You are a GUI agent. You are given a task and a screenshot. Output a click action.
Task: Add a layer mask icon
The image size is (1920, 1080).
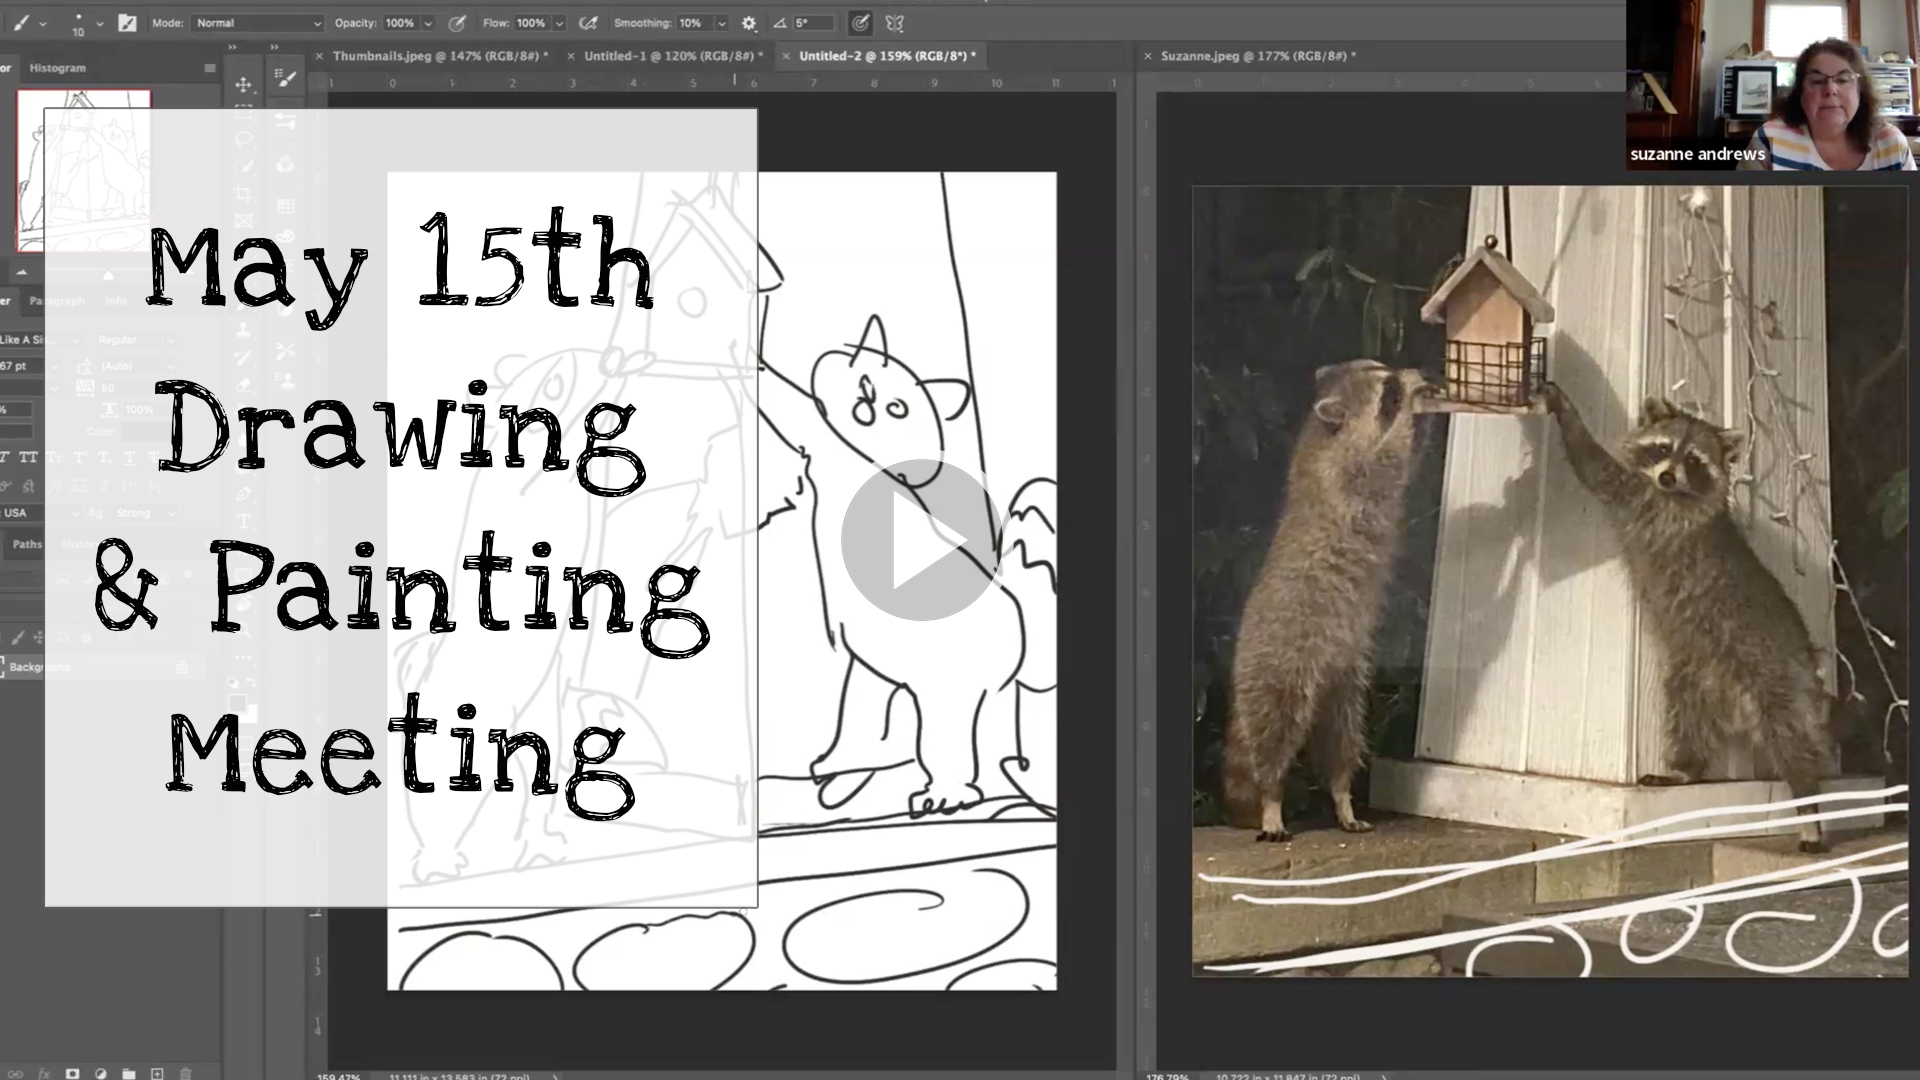(x=72, y=1073)
